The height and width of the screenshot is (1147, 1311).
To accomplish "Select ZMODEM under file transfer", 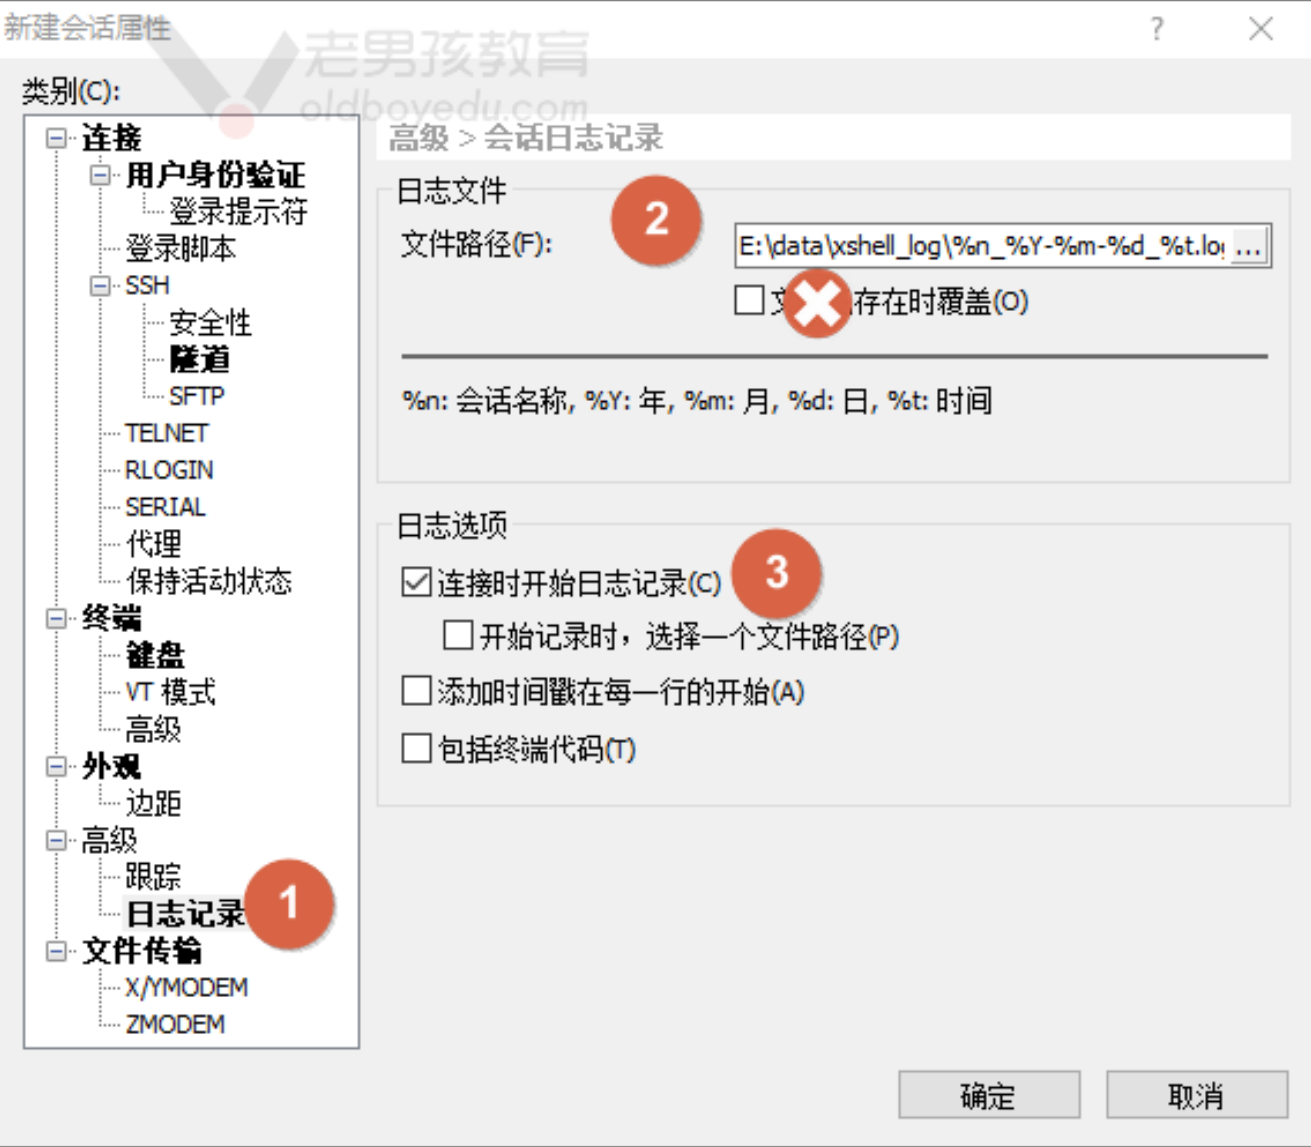I will click(175, 1024).
